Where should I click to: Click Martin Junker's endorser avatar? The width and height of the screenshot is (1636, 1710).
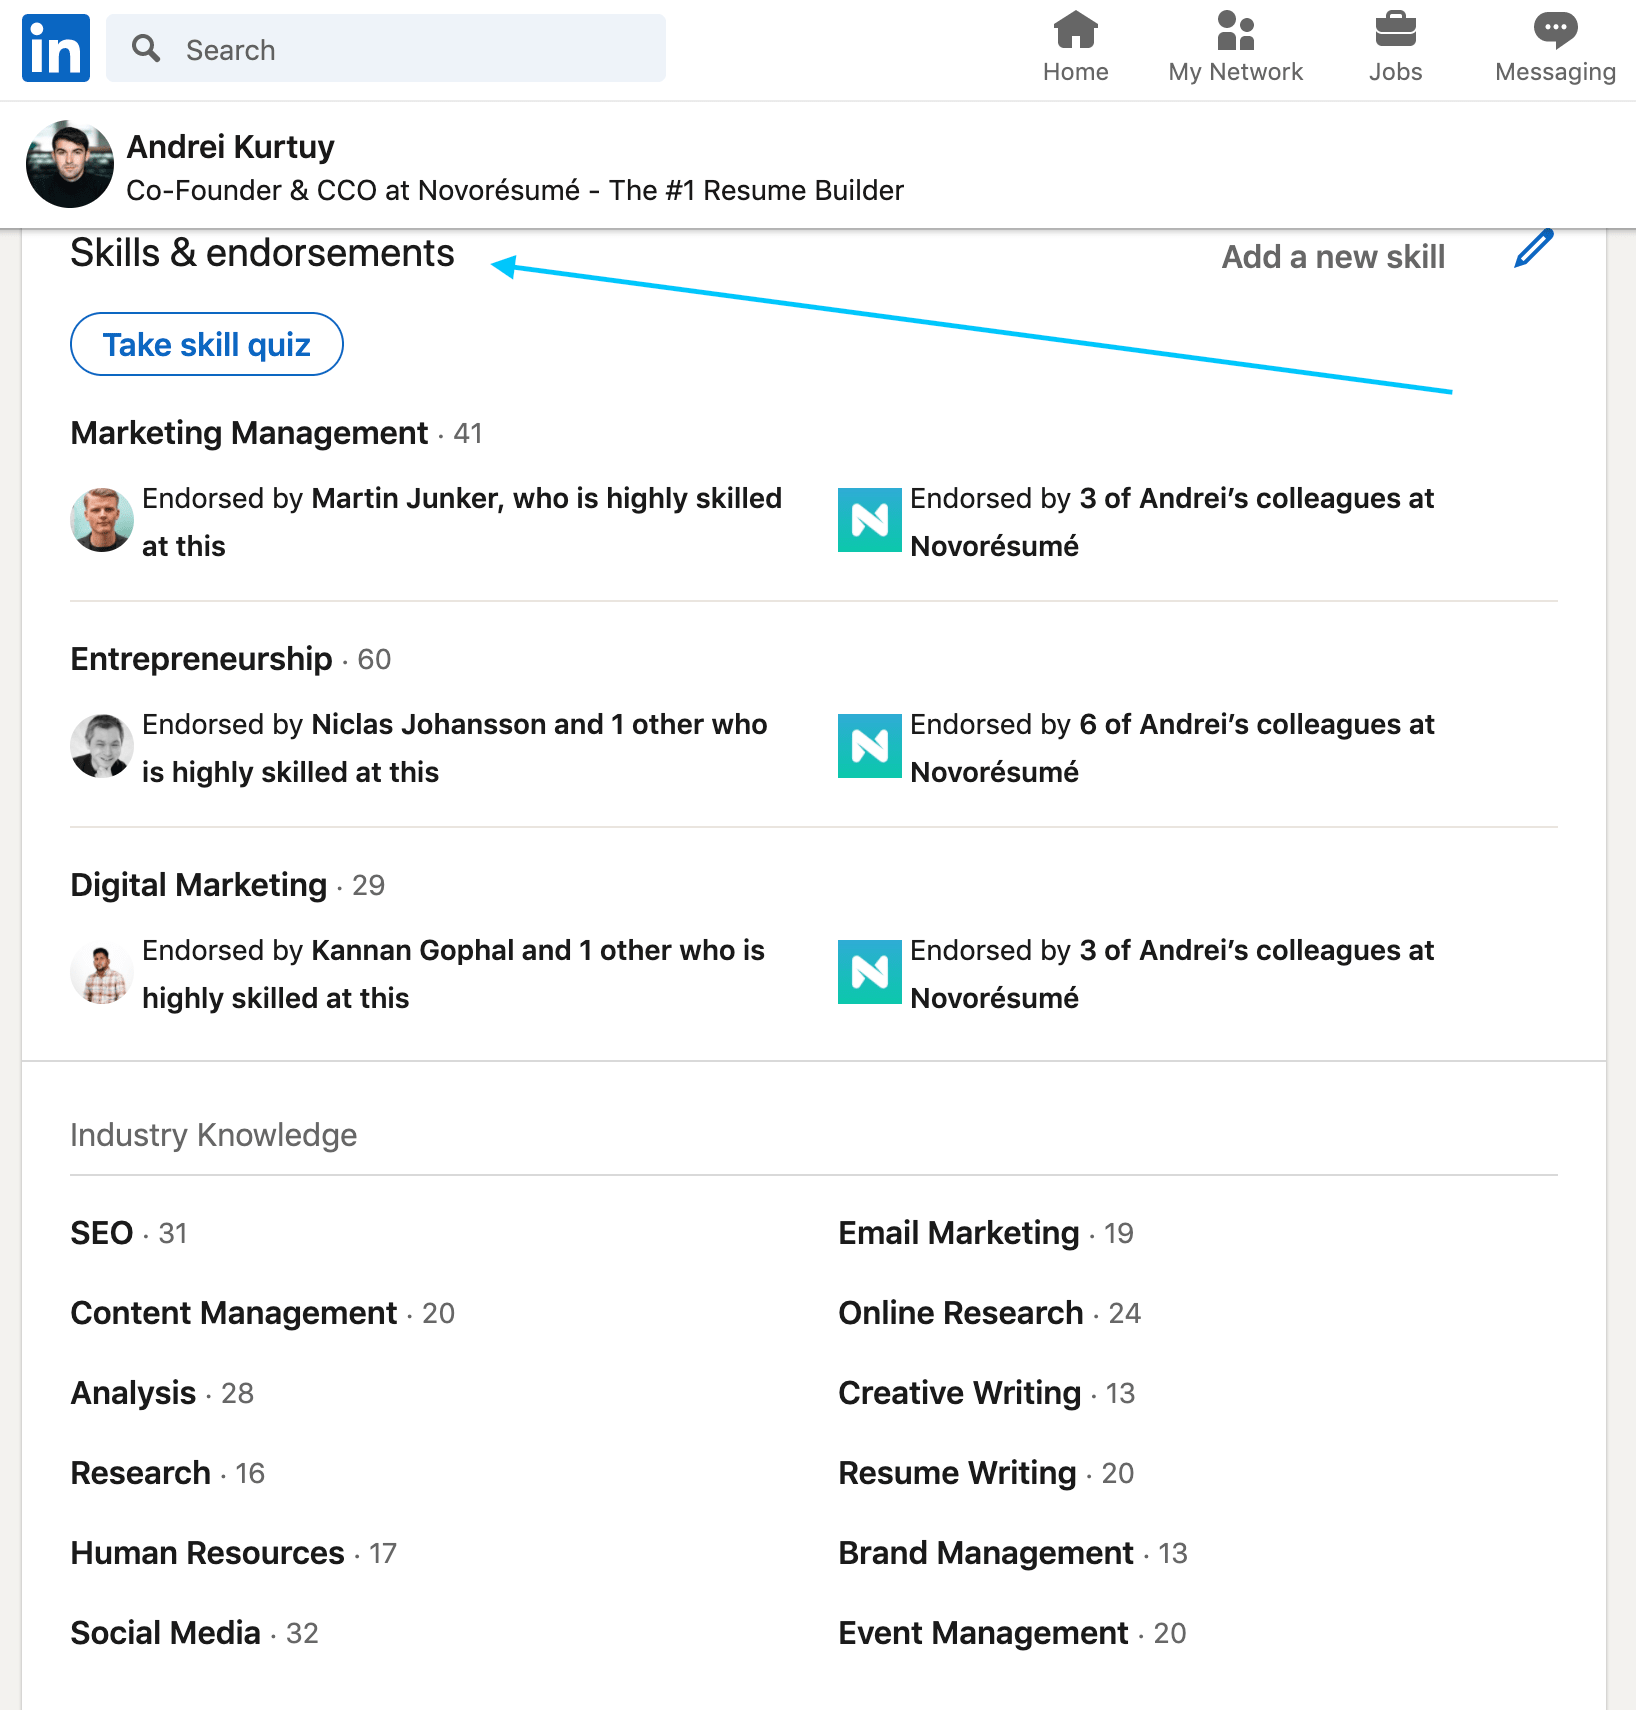coord(101,520)
